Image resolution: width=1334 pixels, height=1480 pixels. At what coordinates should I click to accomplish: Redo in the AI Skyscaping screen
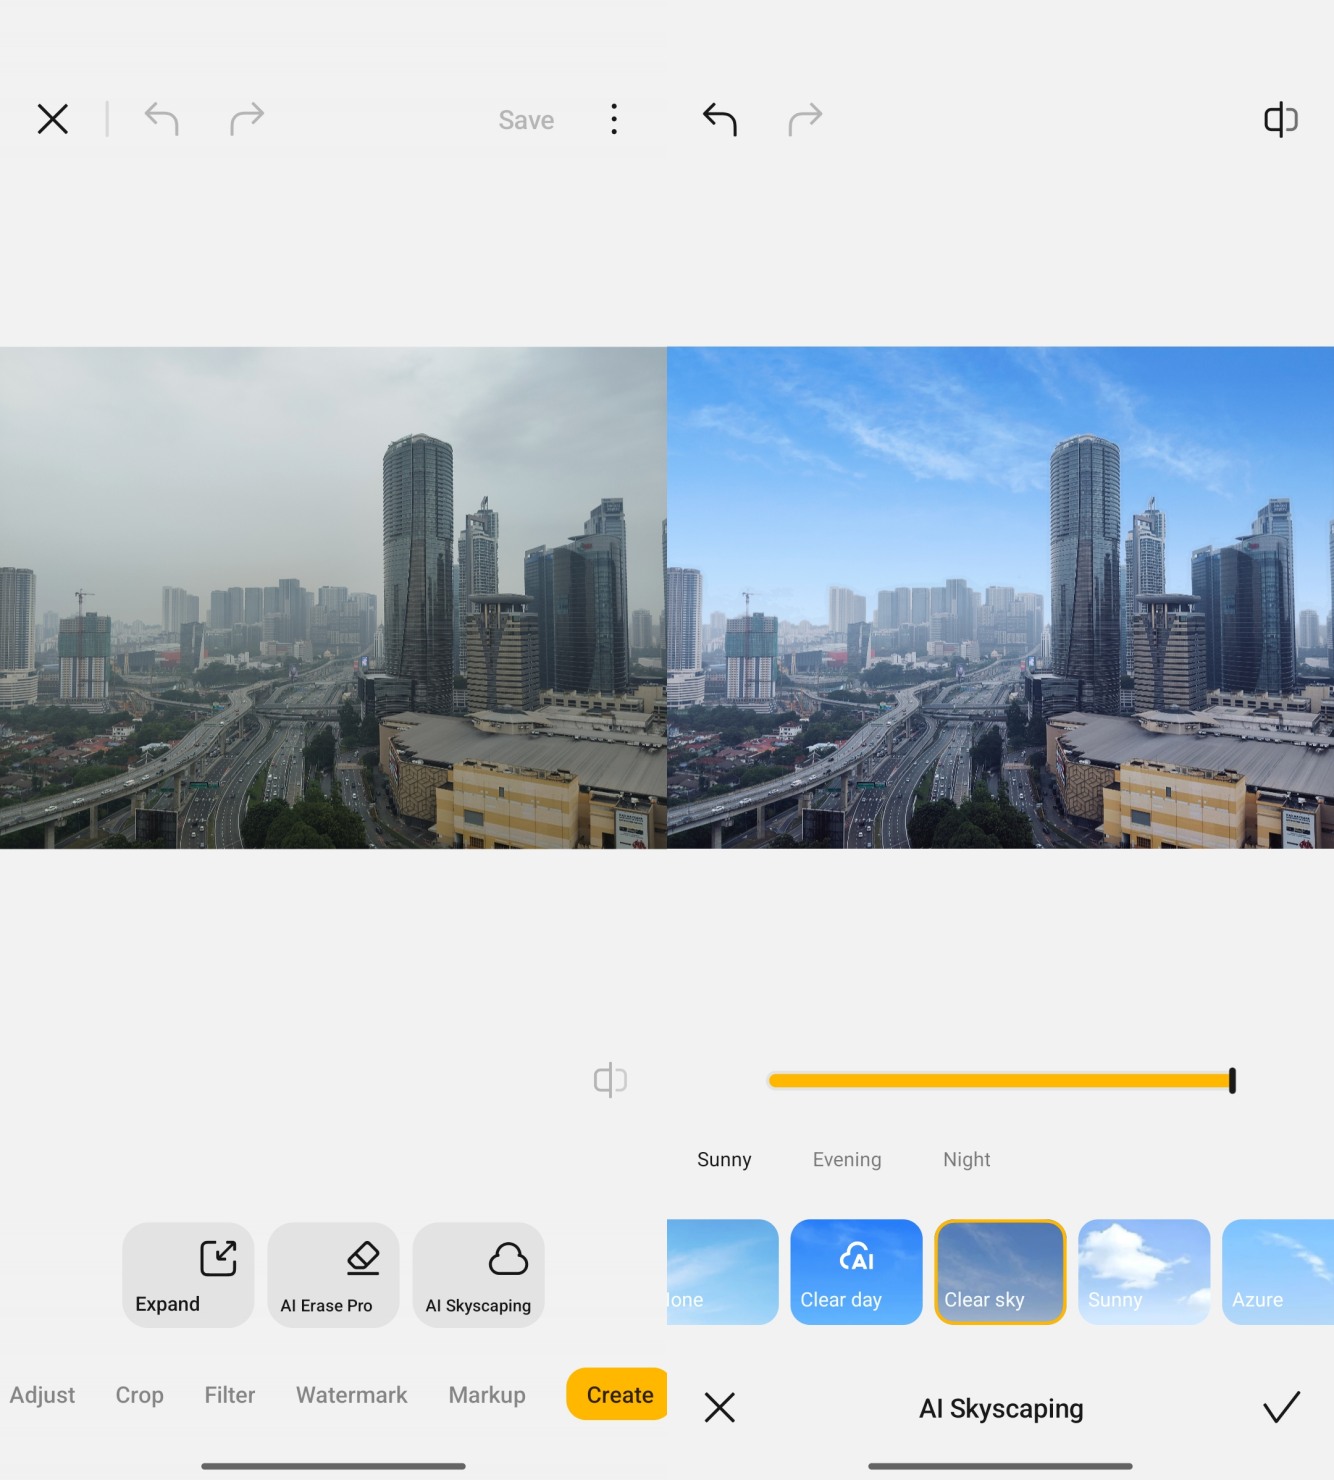coord(805,119)
